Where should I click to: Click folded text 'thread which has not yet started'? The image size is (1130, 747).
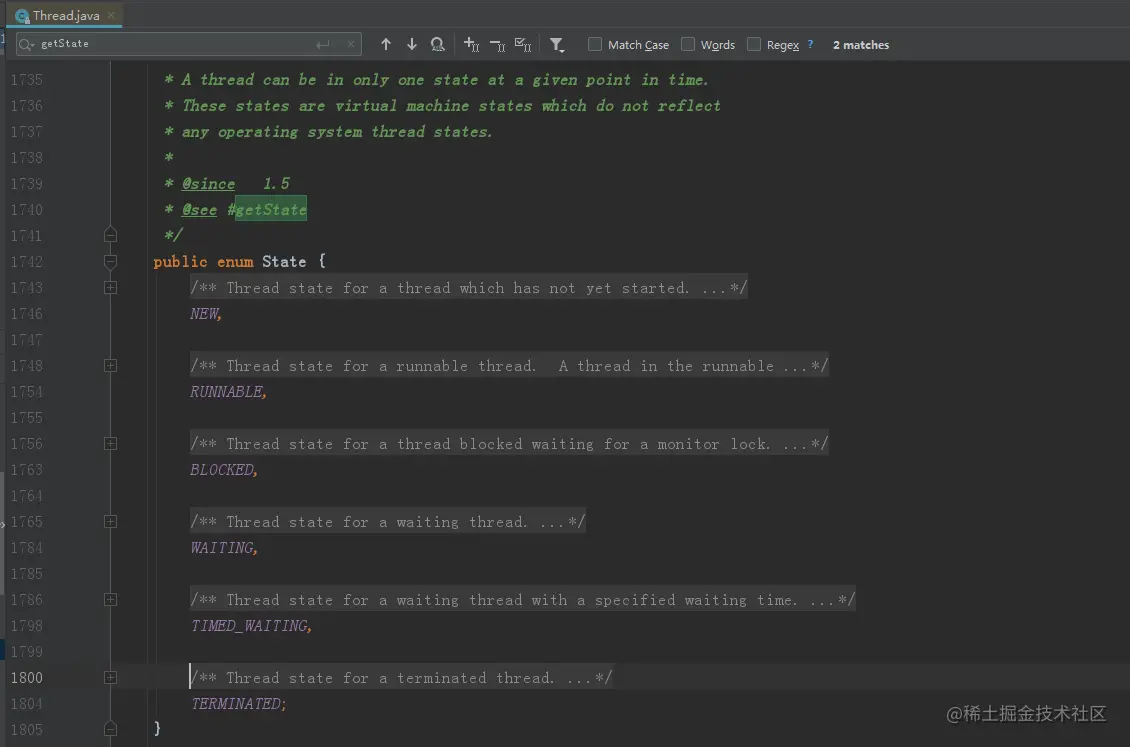pos(543,287)
